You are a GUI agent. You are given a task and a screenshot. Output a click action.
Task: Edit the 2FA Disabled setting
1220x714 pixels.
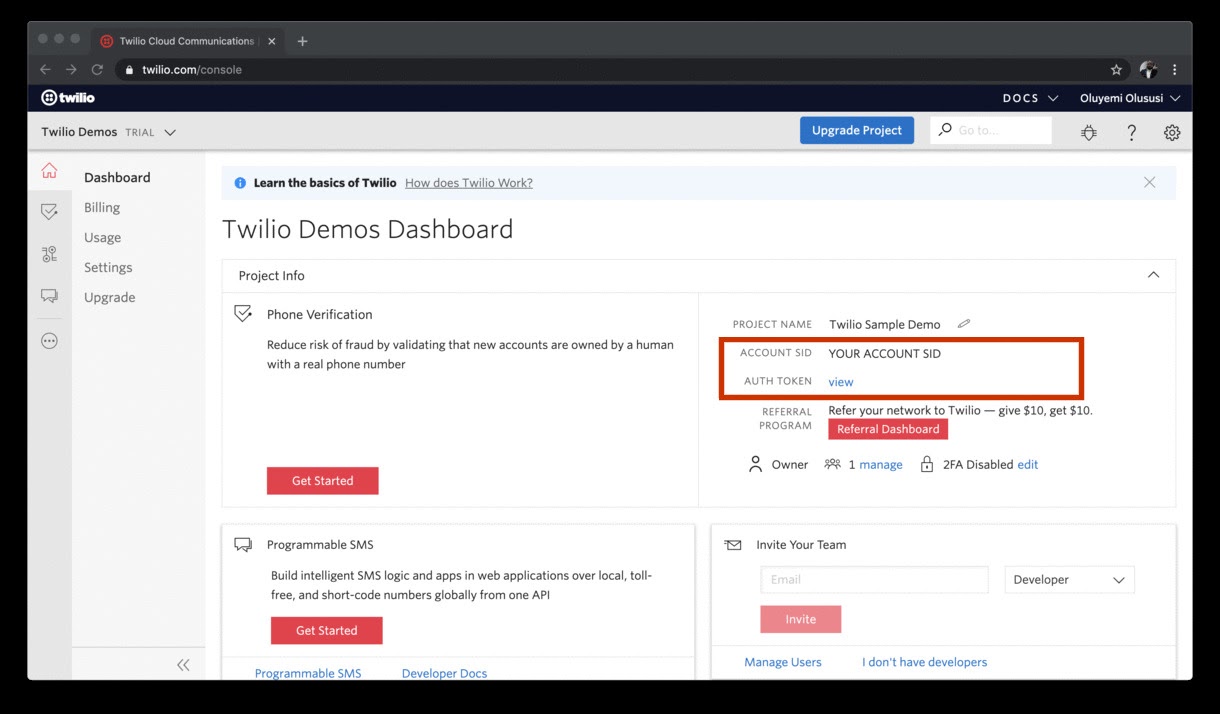[1028, 465]
